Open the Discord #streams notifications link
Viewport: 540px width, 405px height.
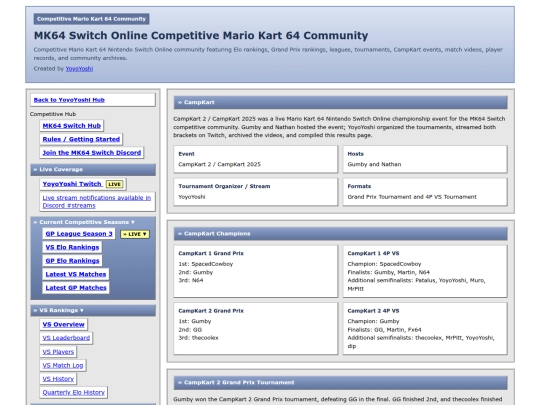coord(97,201)
